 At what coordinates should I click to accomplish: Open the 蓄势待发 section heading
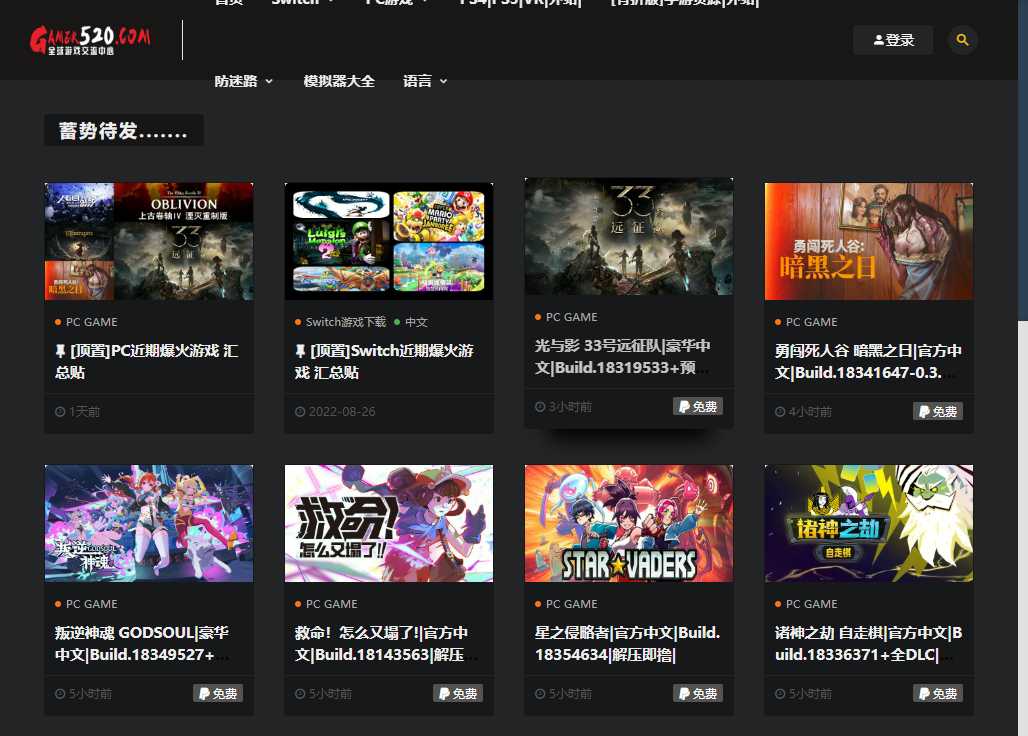point(124,130)
